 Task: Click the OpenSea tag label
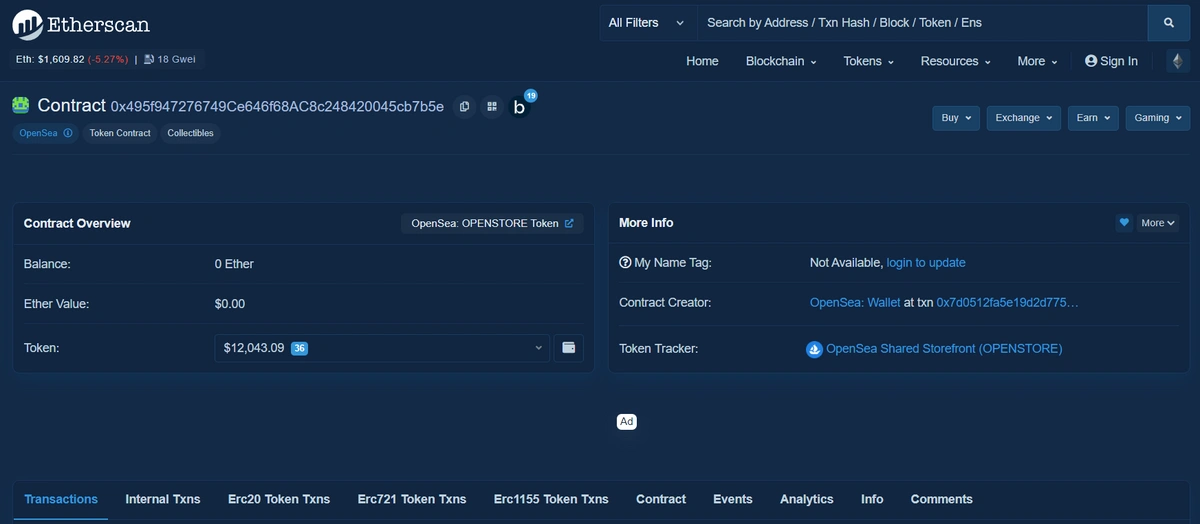point(39,133)
